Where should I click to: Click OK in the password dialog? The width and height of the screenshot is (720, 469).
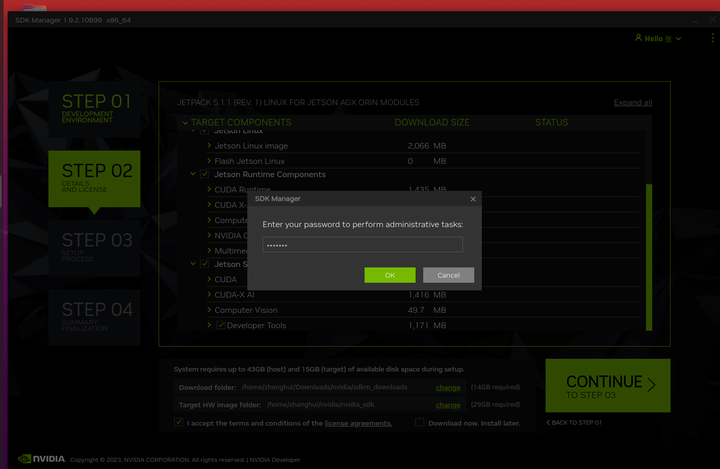(x=390, y=275)
